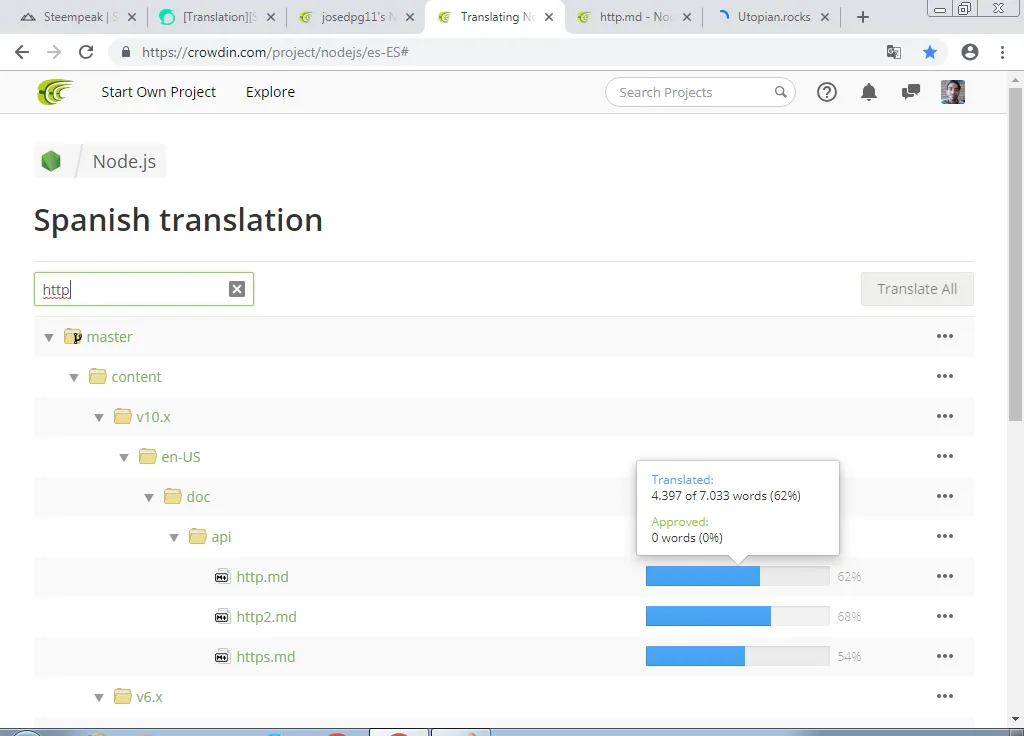Open more options for en-US row

pos(944,456)
